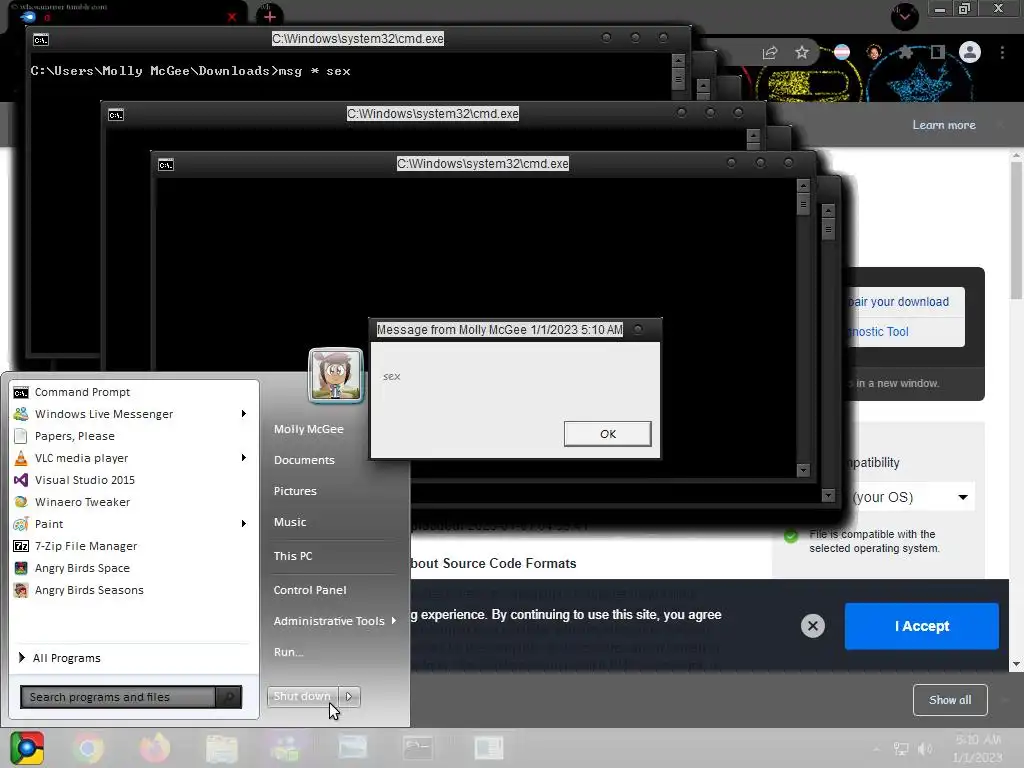Click the network icon in system tray

click(901, 749)
